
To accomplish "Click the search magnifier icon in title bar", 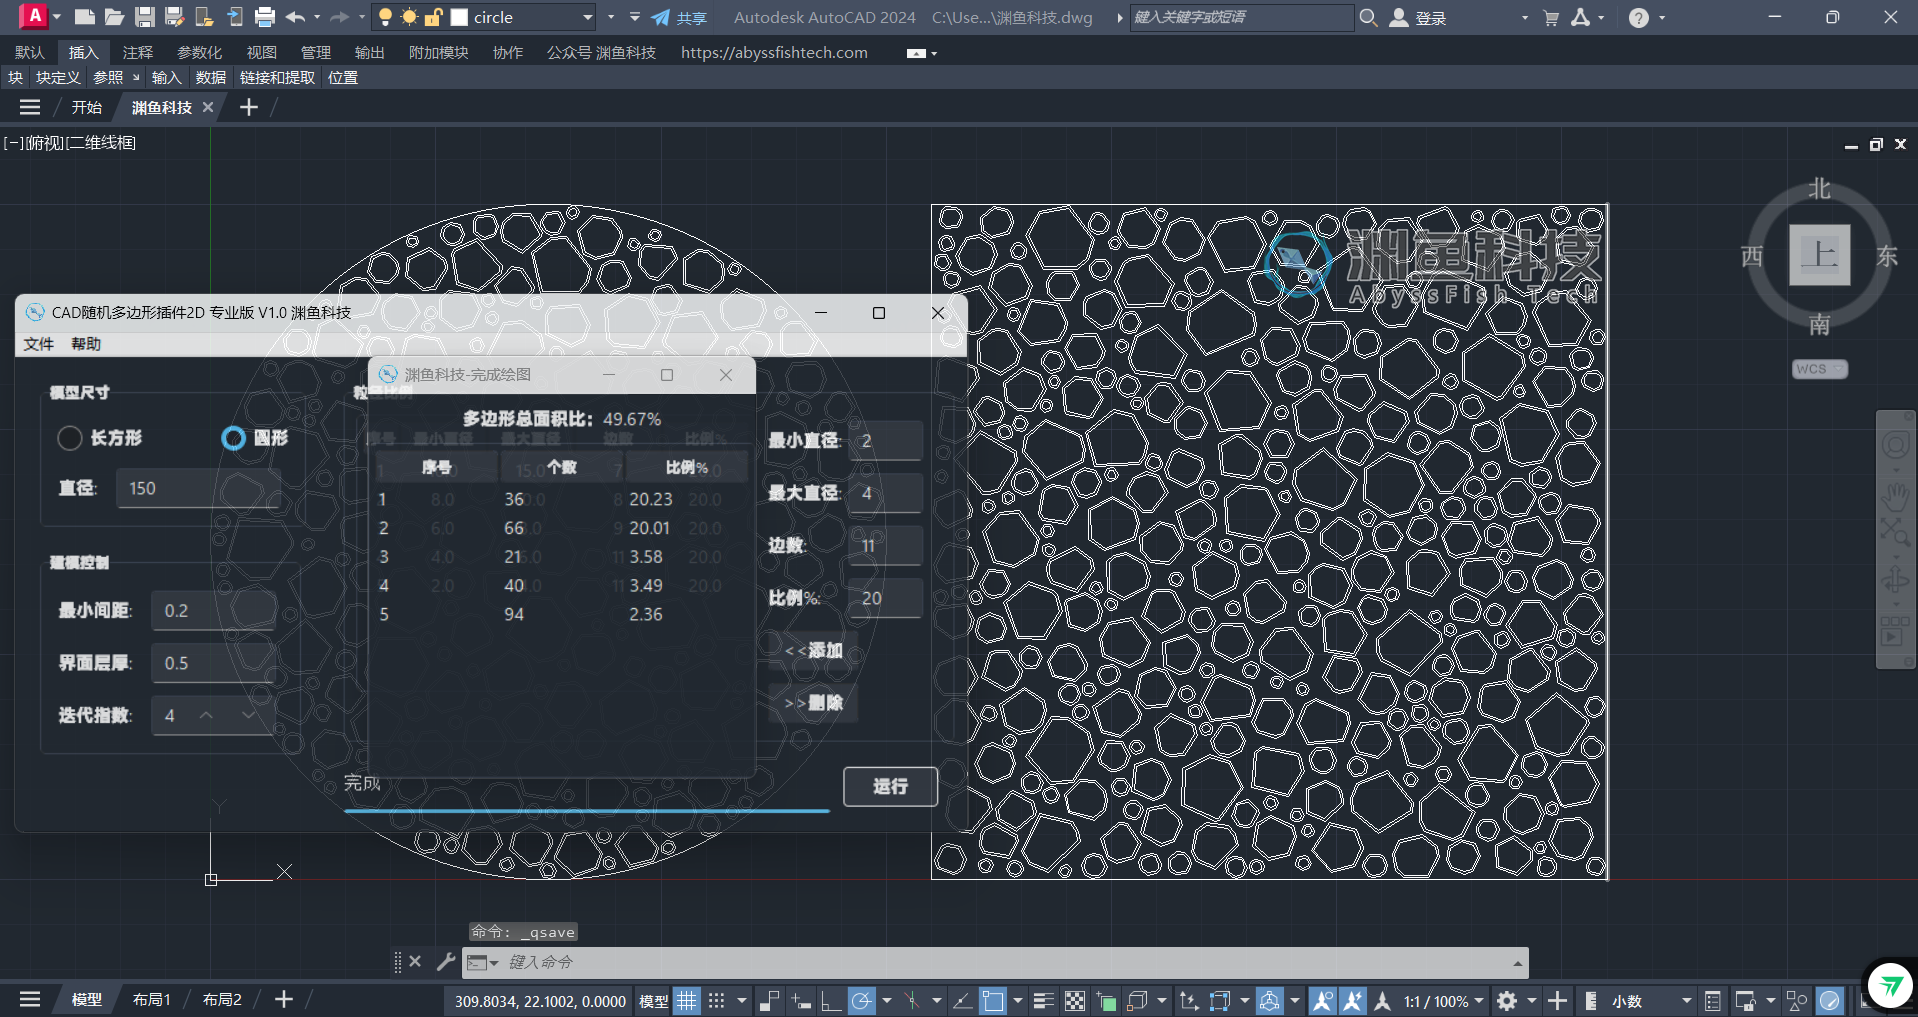I will (1368, 17).
